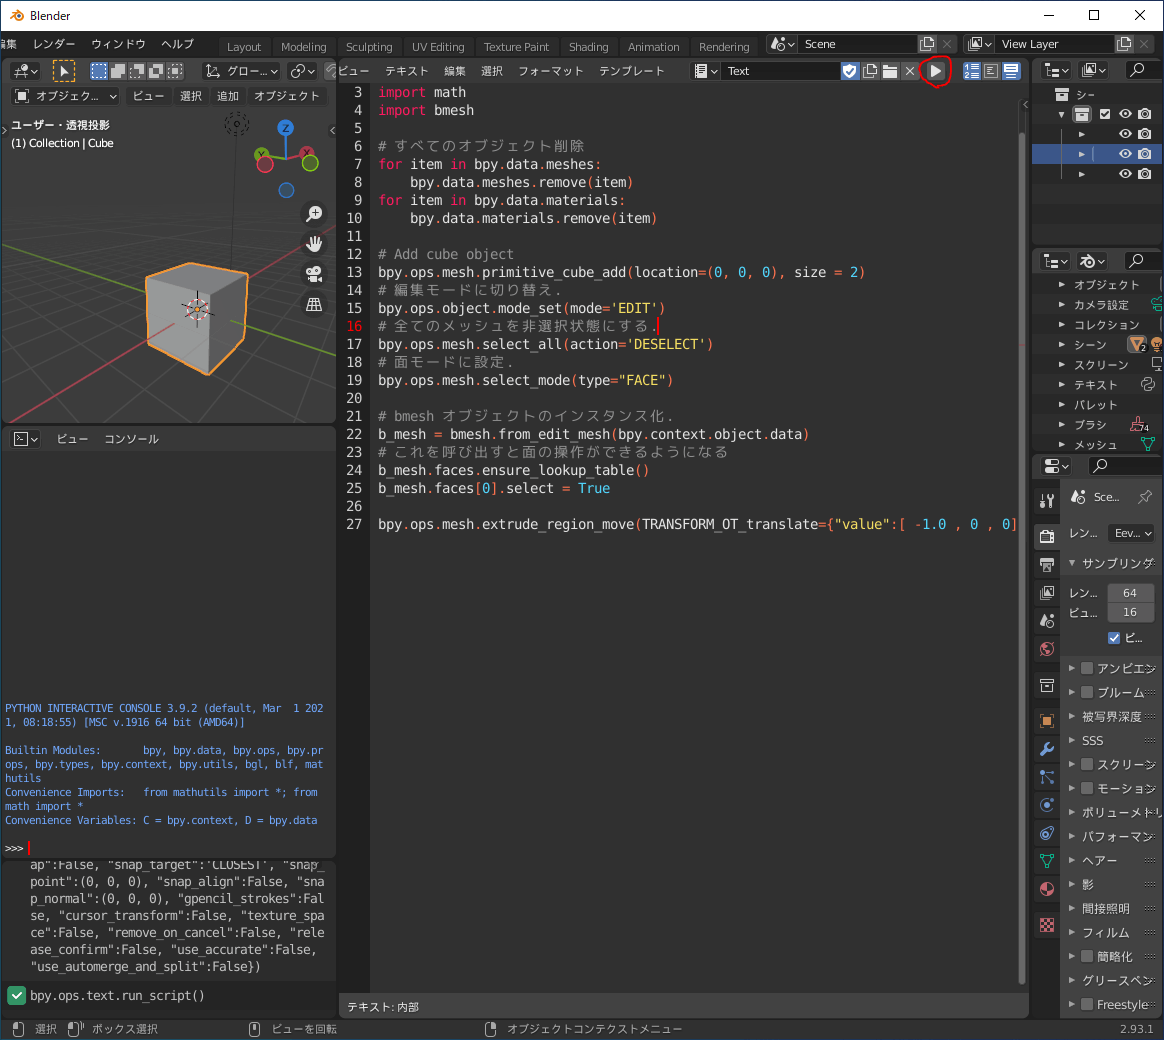
Task: Toggle word wrap in the text editor
Action: pos(991,71)
